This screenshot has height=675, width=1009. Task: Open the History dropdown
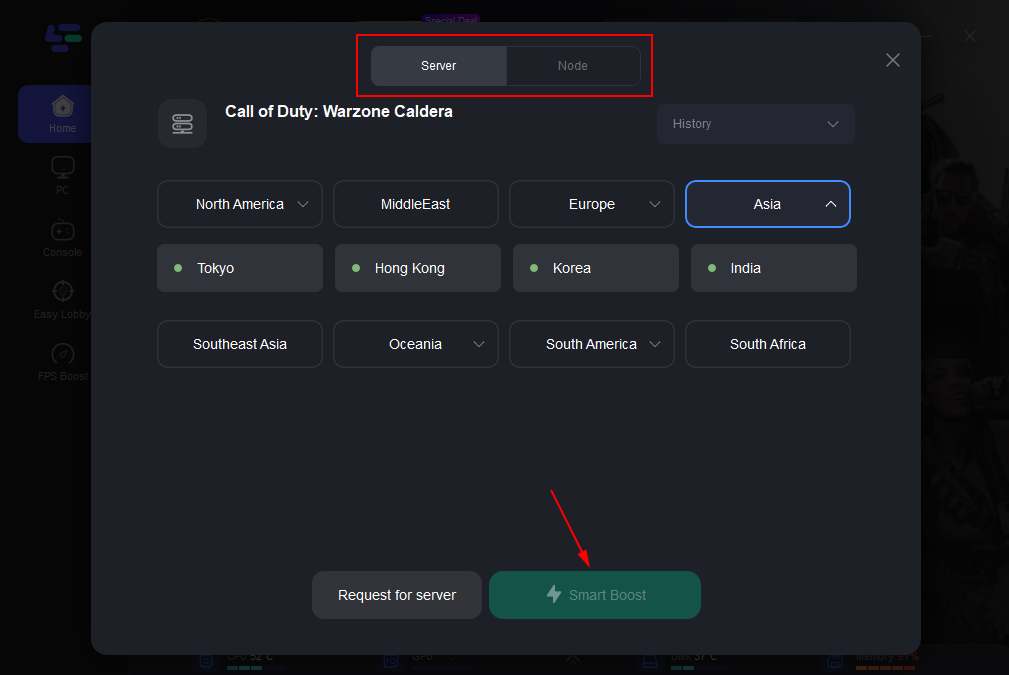tap(755, 124)
